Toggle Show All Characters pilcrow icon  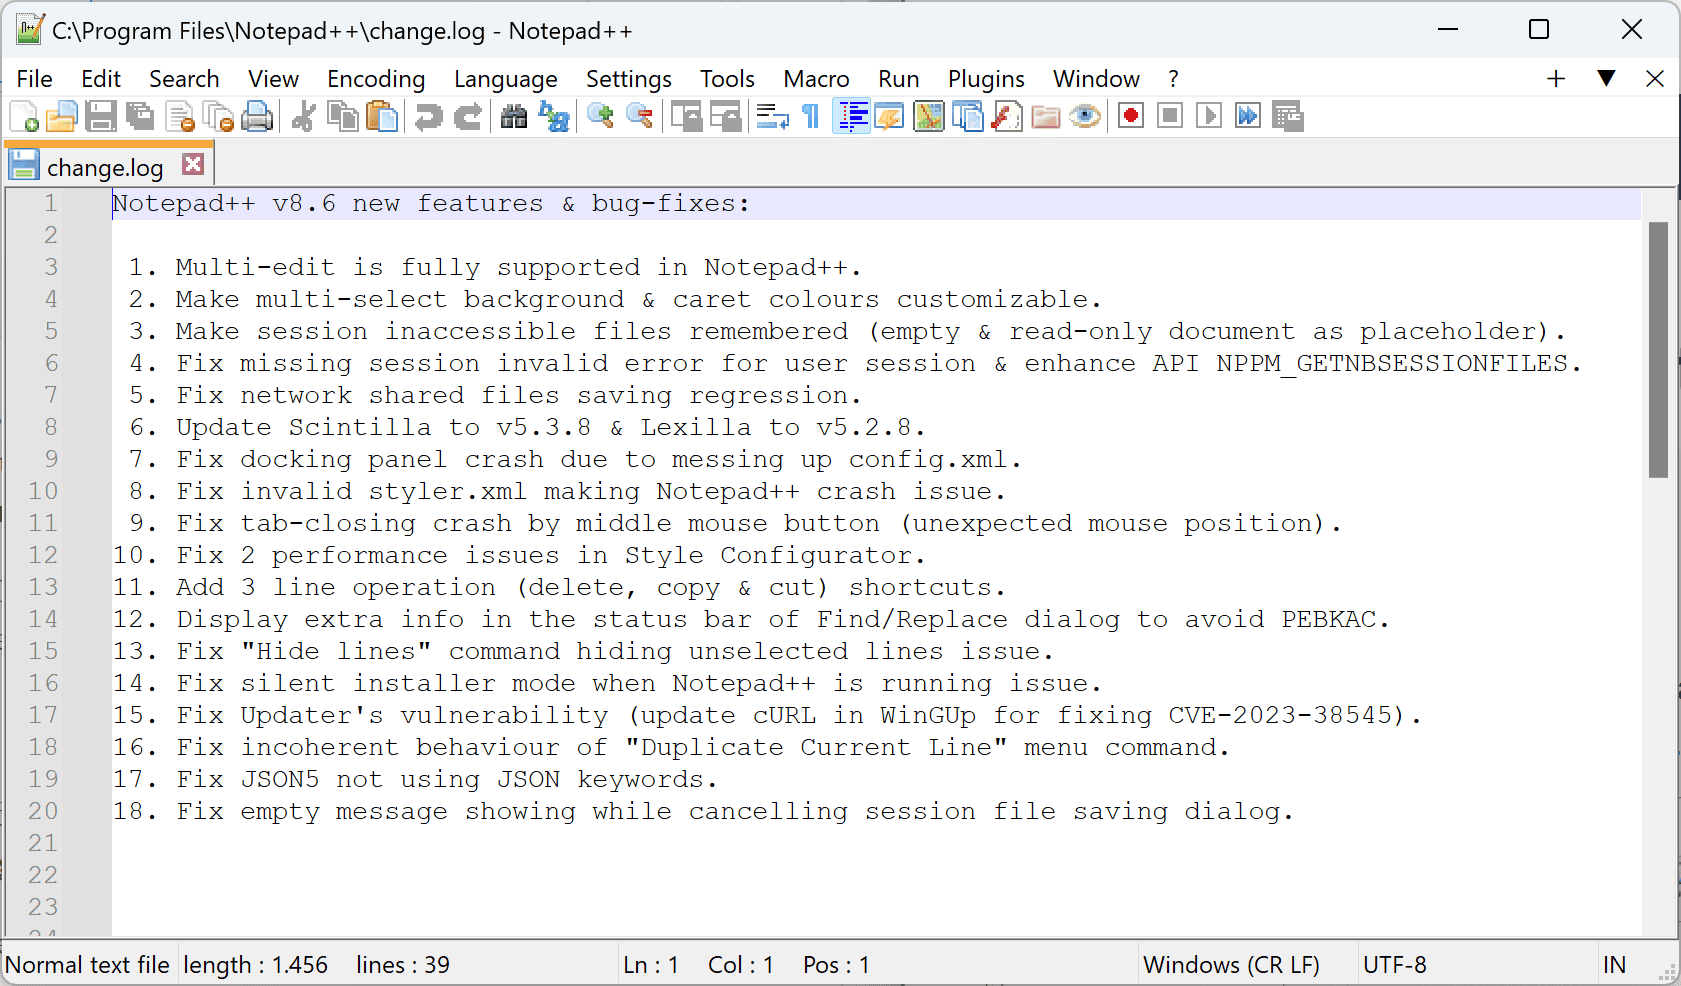click(811, 117)
